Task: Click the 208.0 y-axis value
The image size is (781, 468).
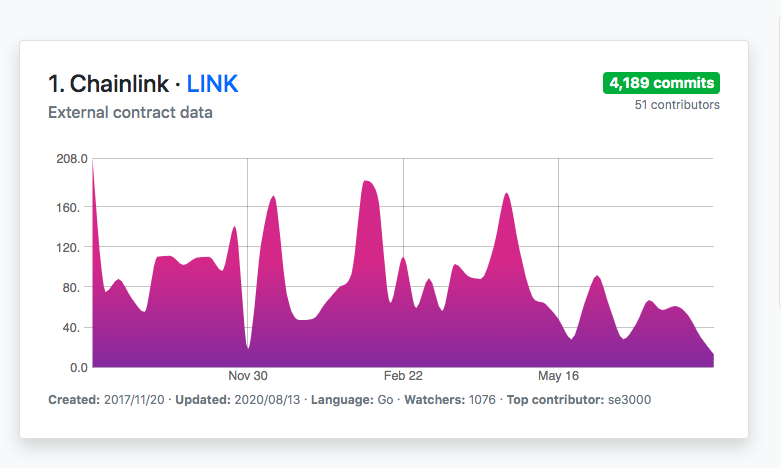Action: pyautogui.click(x=72, y=159)
